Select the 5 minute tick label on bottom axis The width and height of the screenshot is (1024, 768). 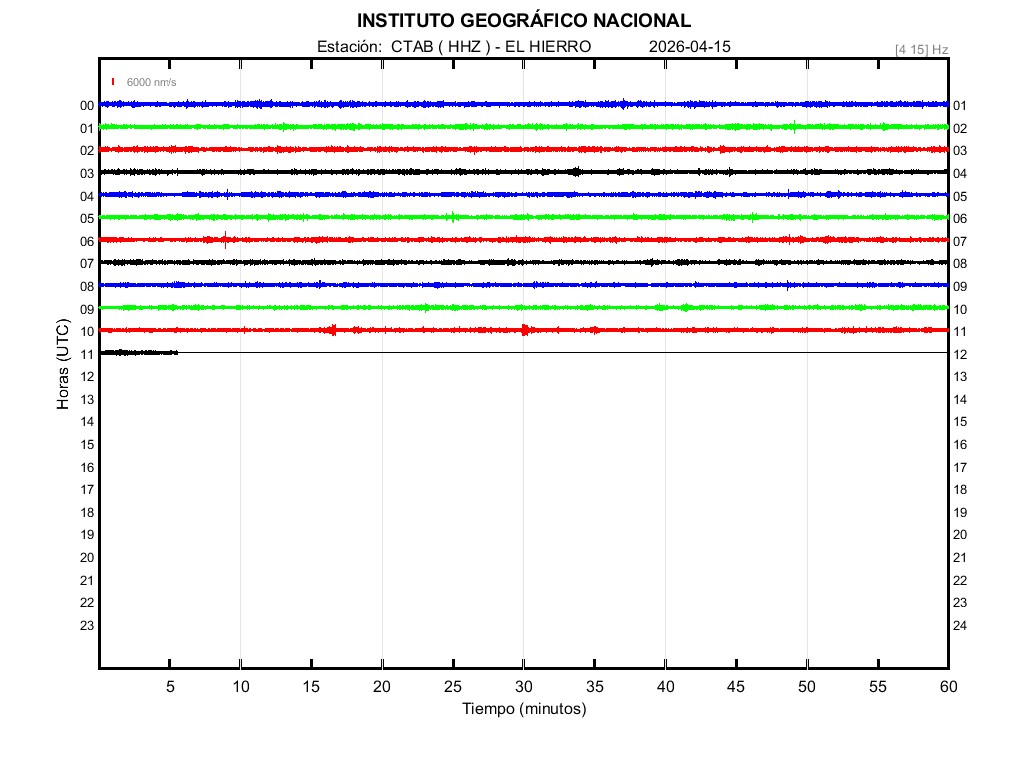coord(170,686)
